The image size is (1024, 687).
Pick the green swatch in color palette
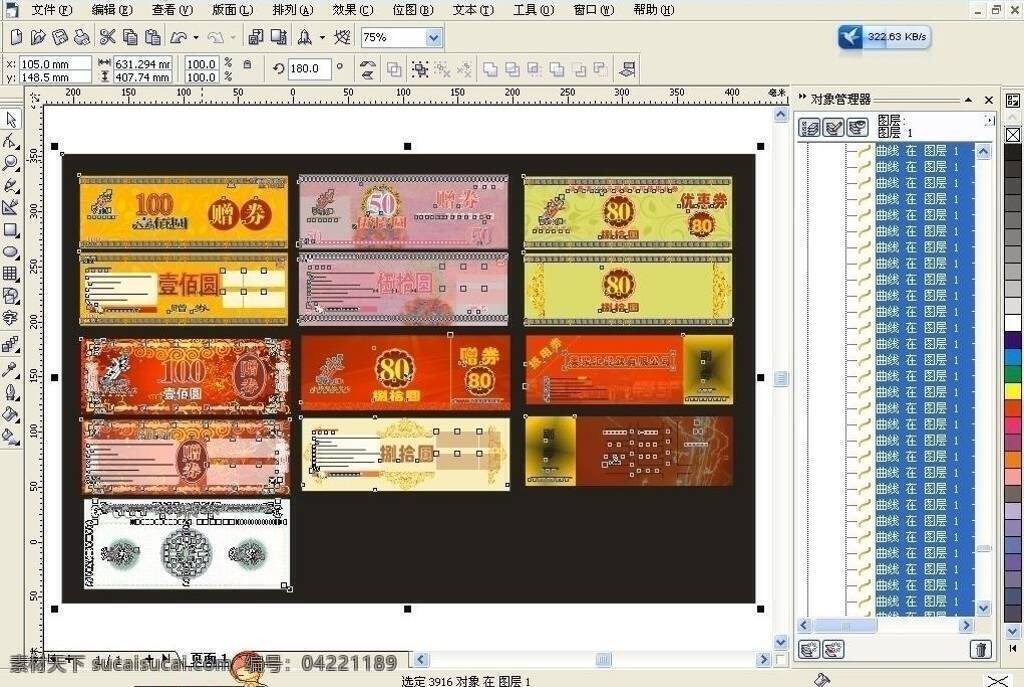coord(1013,374)
